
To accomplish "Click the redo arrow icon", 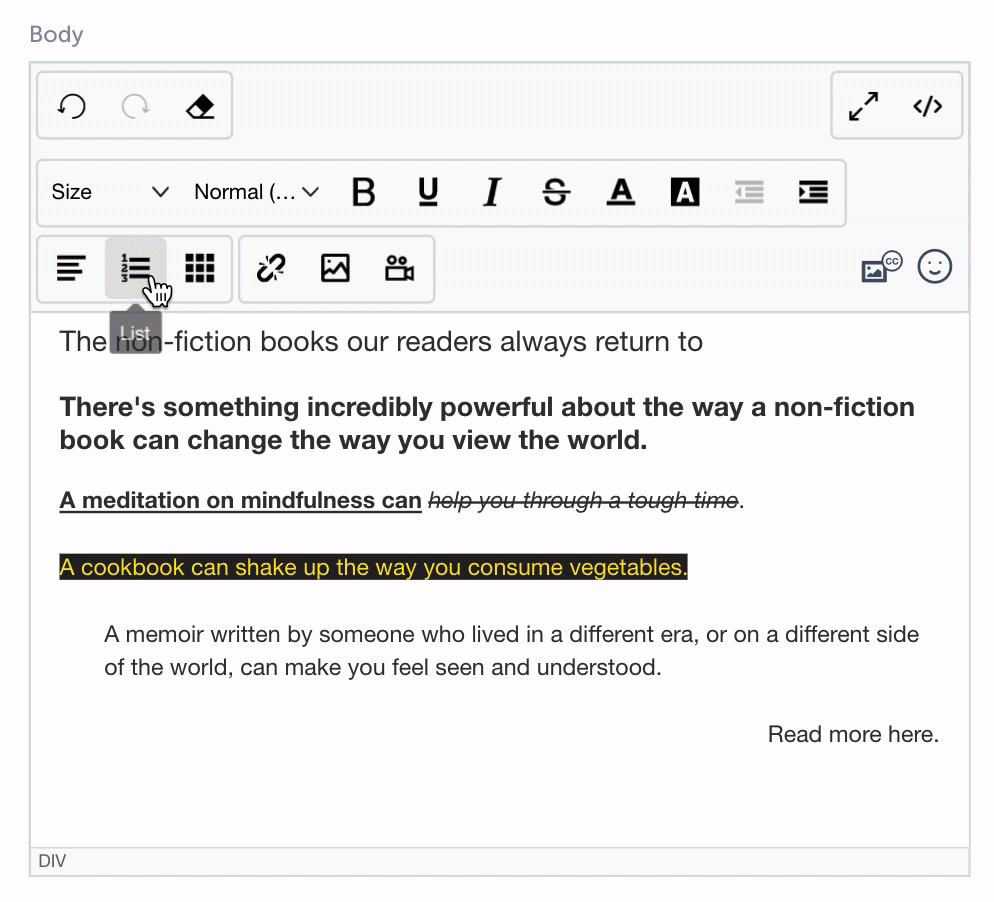I will click(135, 106).
